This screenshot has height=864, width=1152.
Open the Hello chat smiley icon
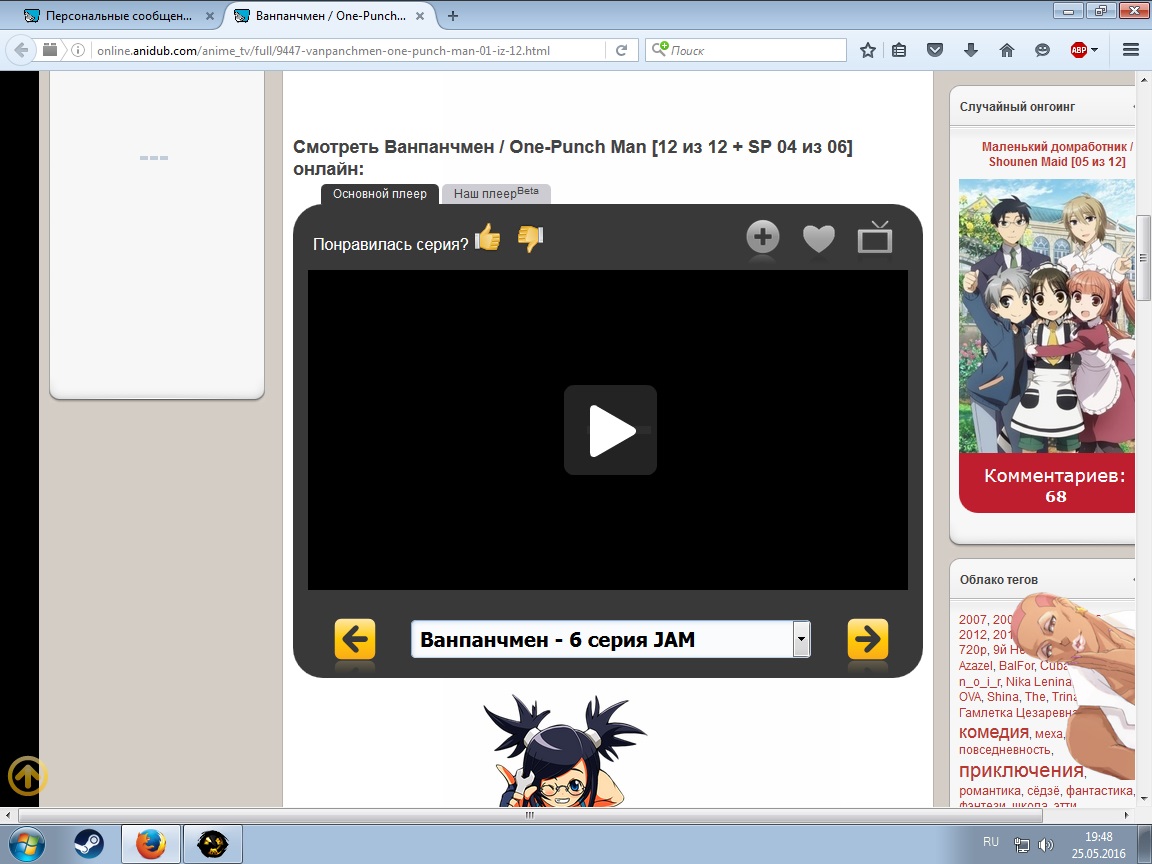click(x=1042, y=50)
